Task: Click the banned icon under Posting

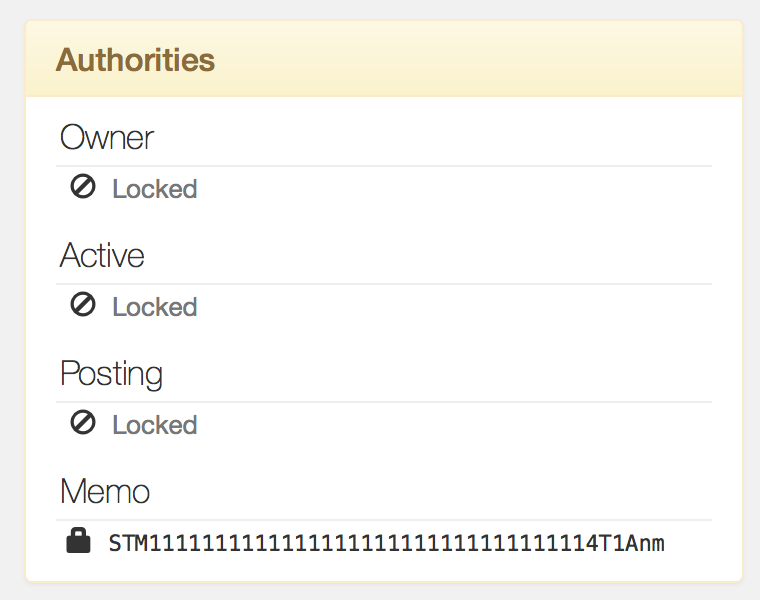Action: [83, 422]
